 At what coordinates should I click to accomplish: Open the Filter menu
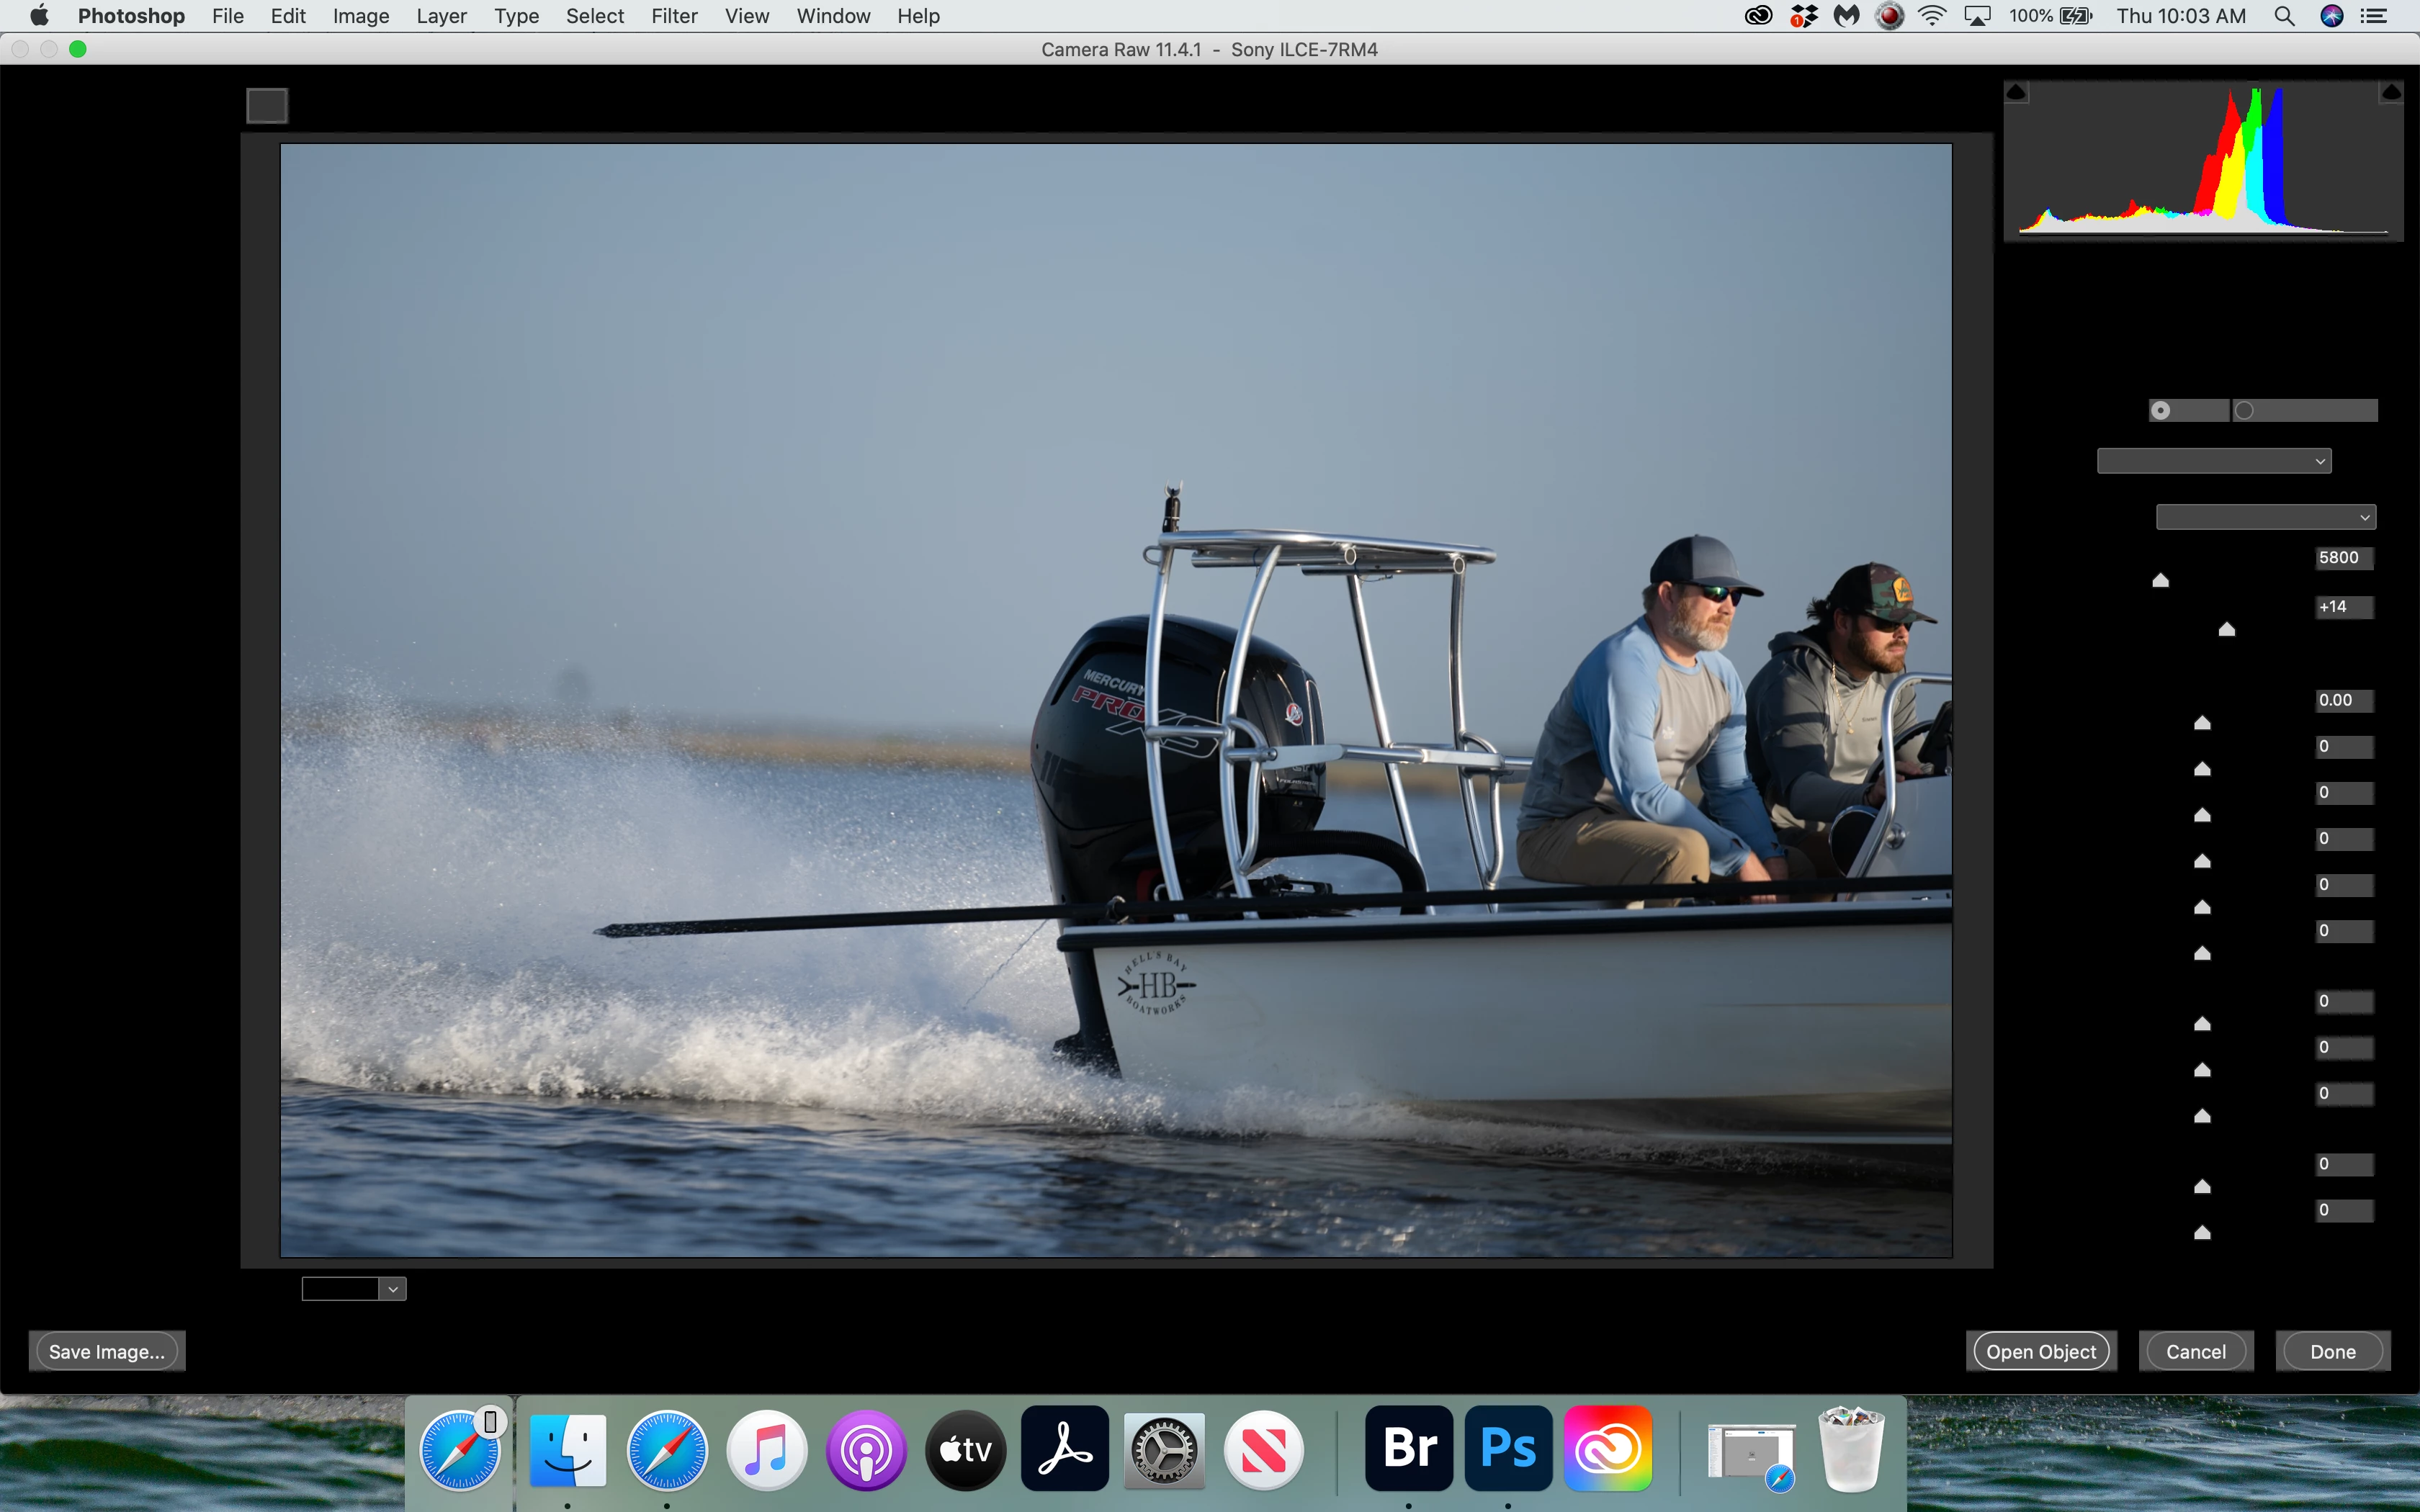point(674,16)
